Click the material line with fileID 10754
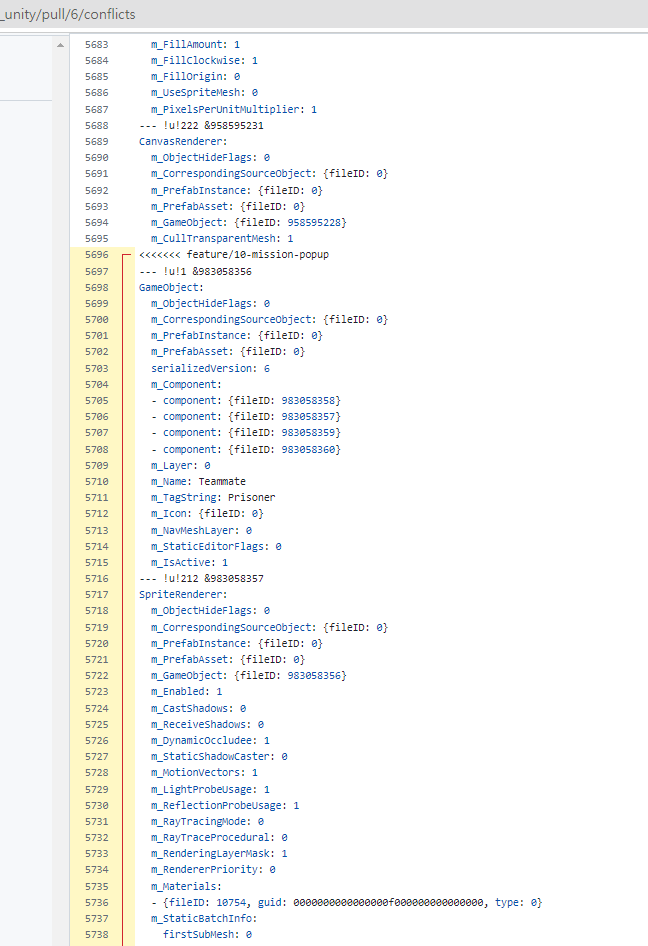 click(346, 903)
